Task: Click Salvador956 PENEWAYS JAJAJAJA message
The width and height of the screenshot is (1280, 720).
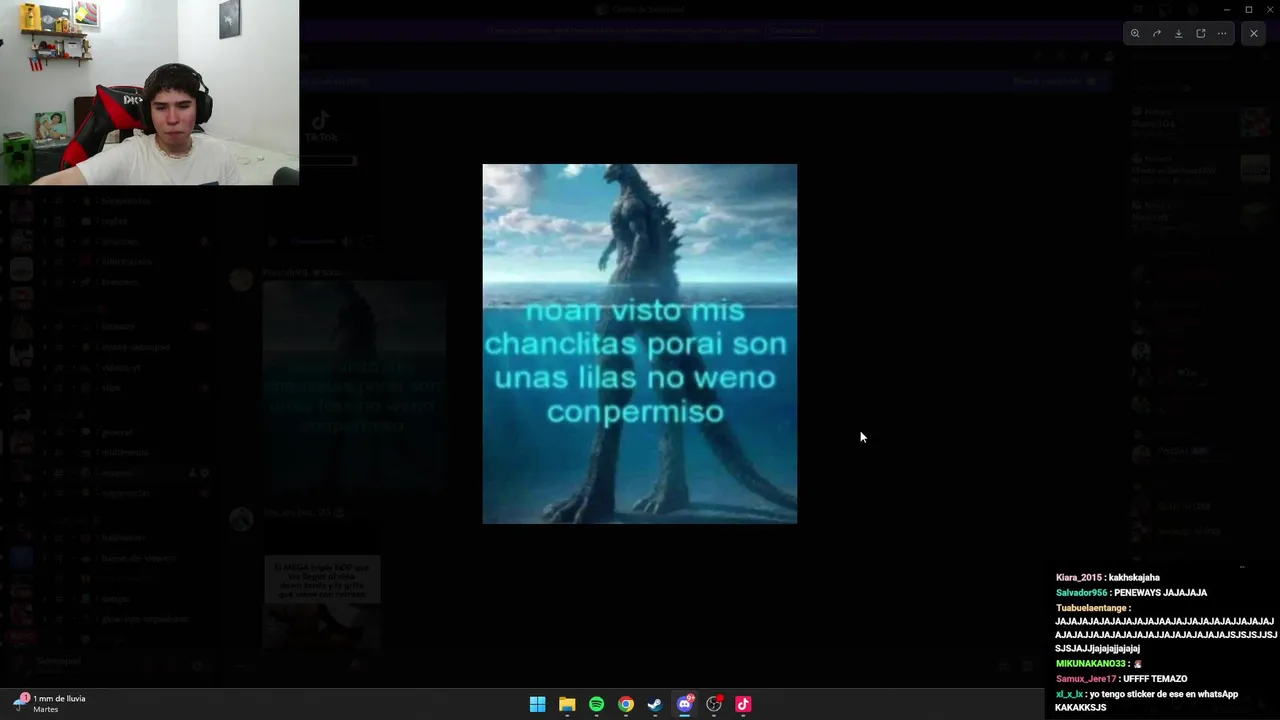Action: [1131, 592]
